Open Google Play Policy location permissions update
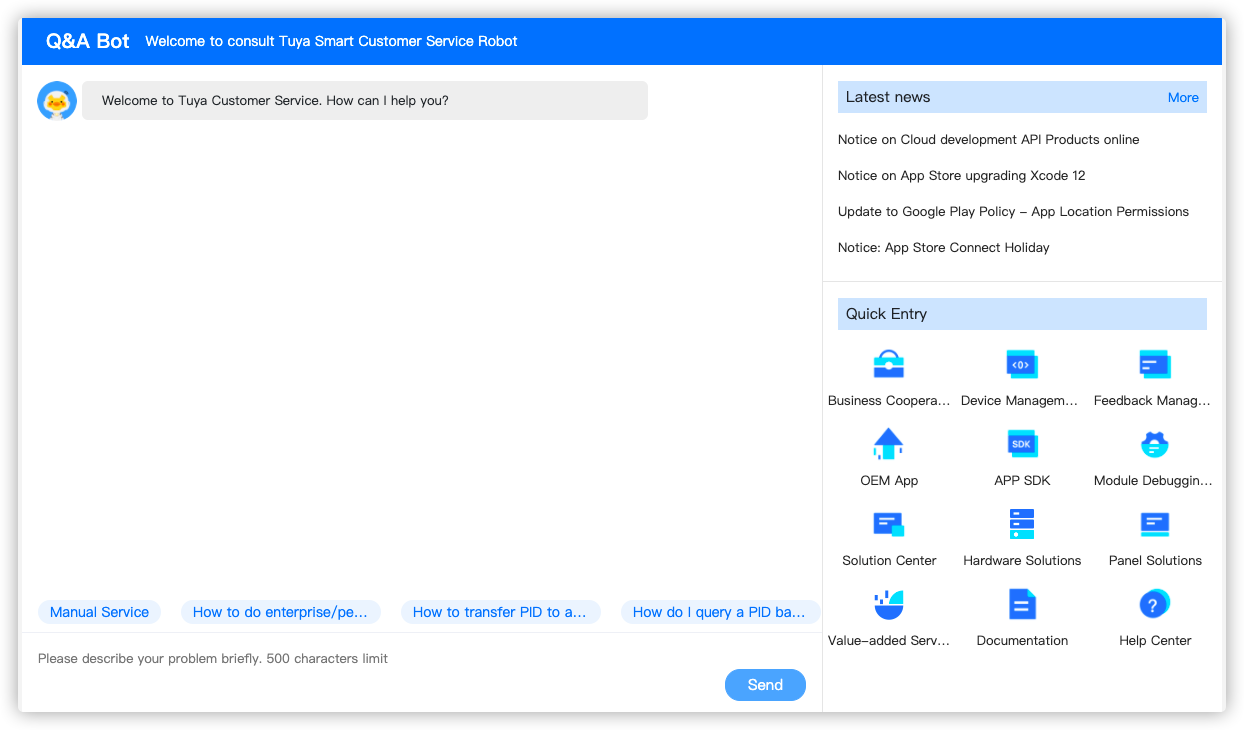This screenshot has height=730, width=1244. [1013, 211]
